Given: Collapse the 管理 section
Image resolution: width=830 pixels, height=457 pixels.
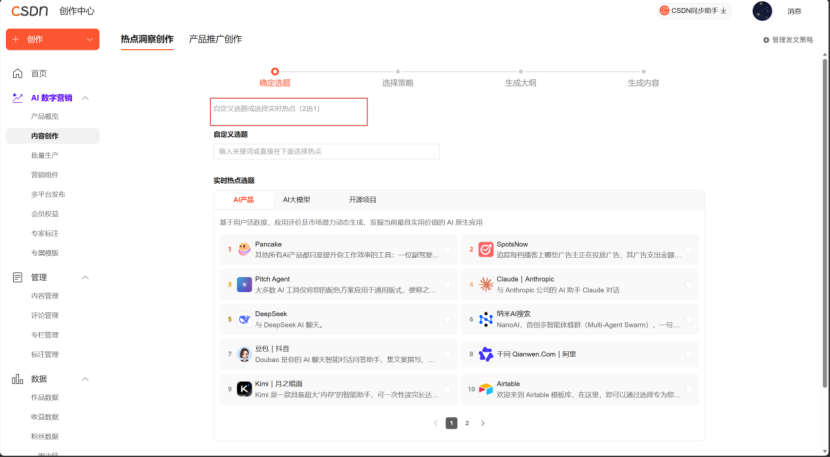Looking at the screenshot, I should pyautogui.click(x=85, y=277).
